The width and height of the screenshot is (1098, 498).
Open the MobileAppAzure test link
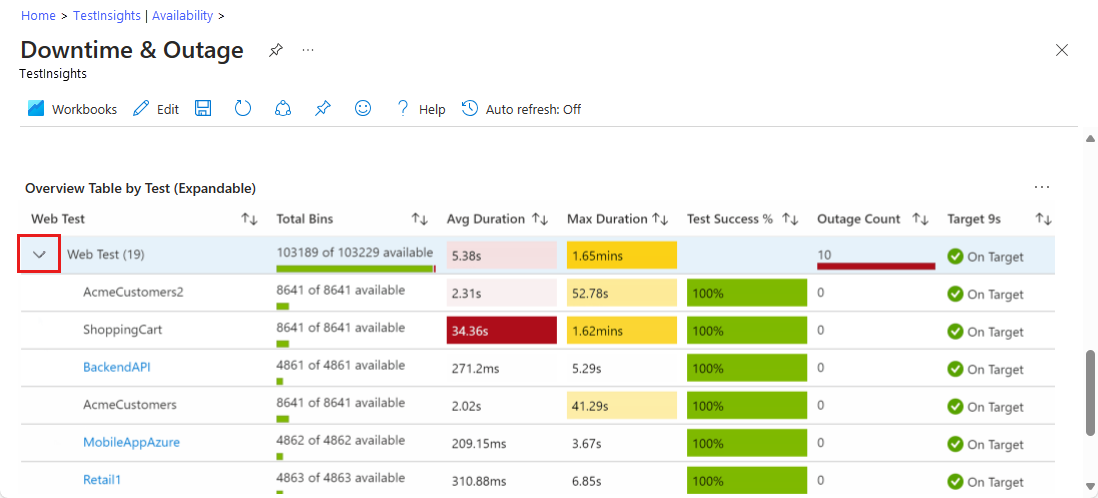pos(131,442)
